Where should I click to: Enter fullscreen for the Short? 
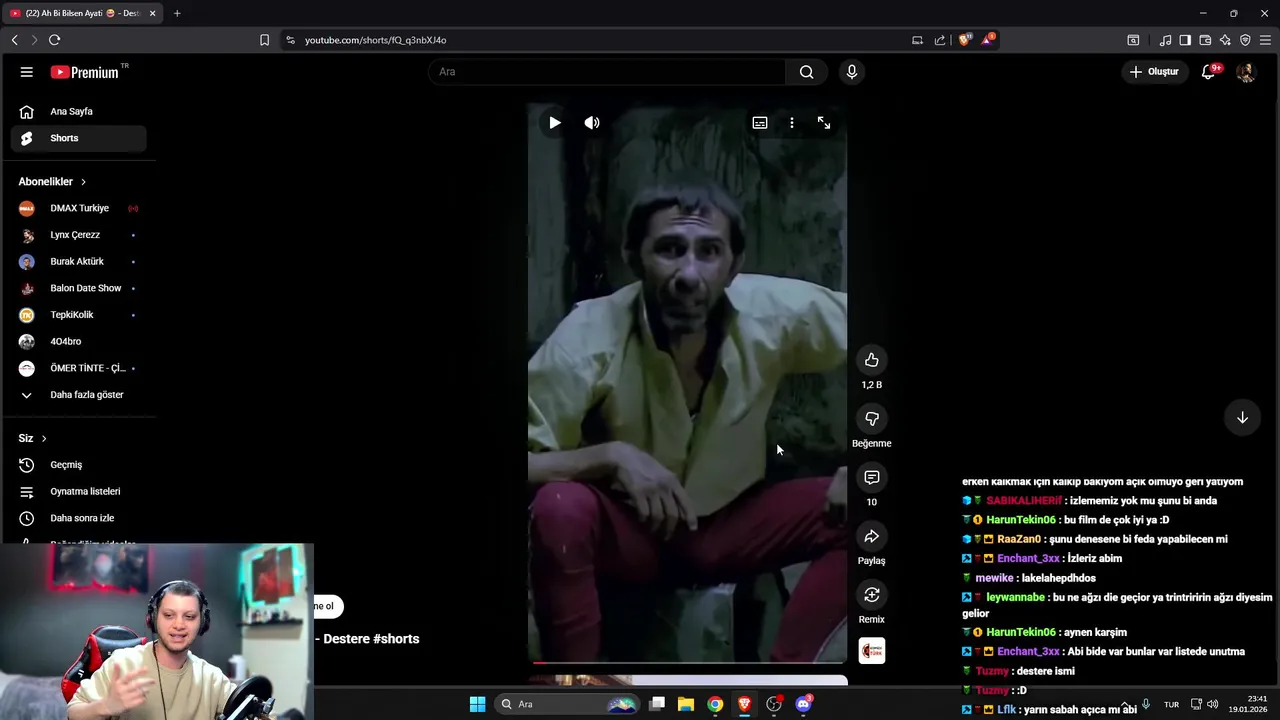[824, 123]
